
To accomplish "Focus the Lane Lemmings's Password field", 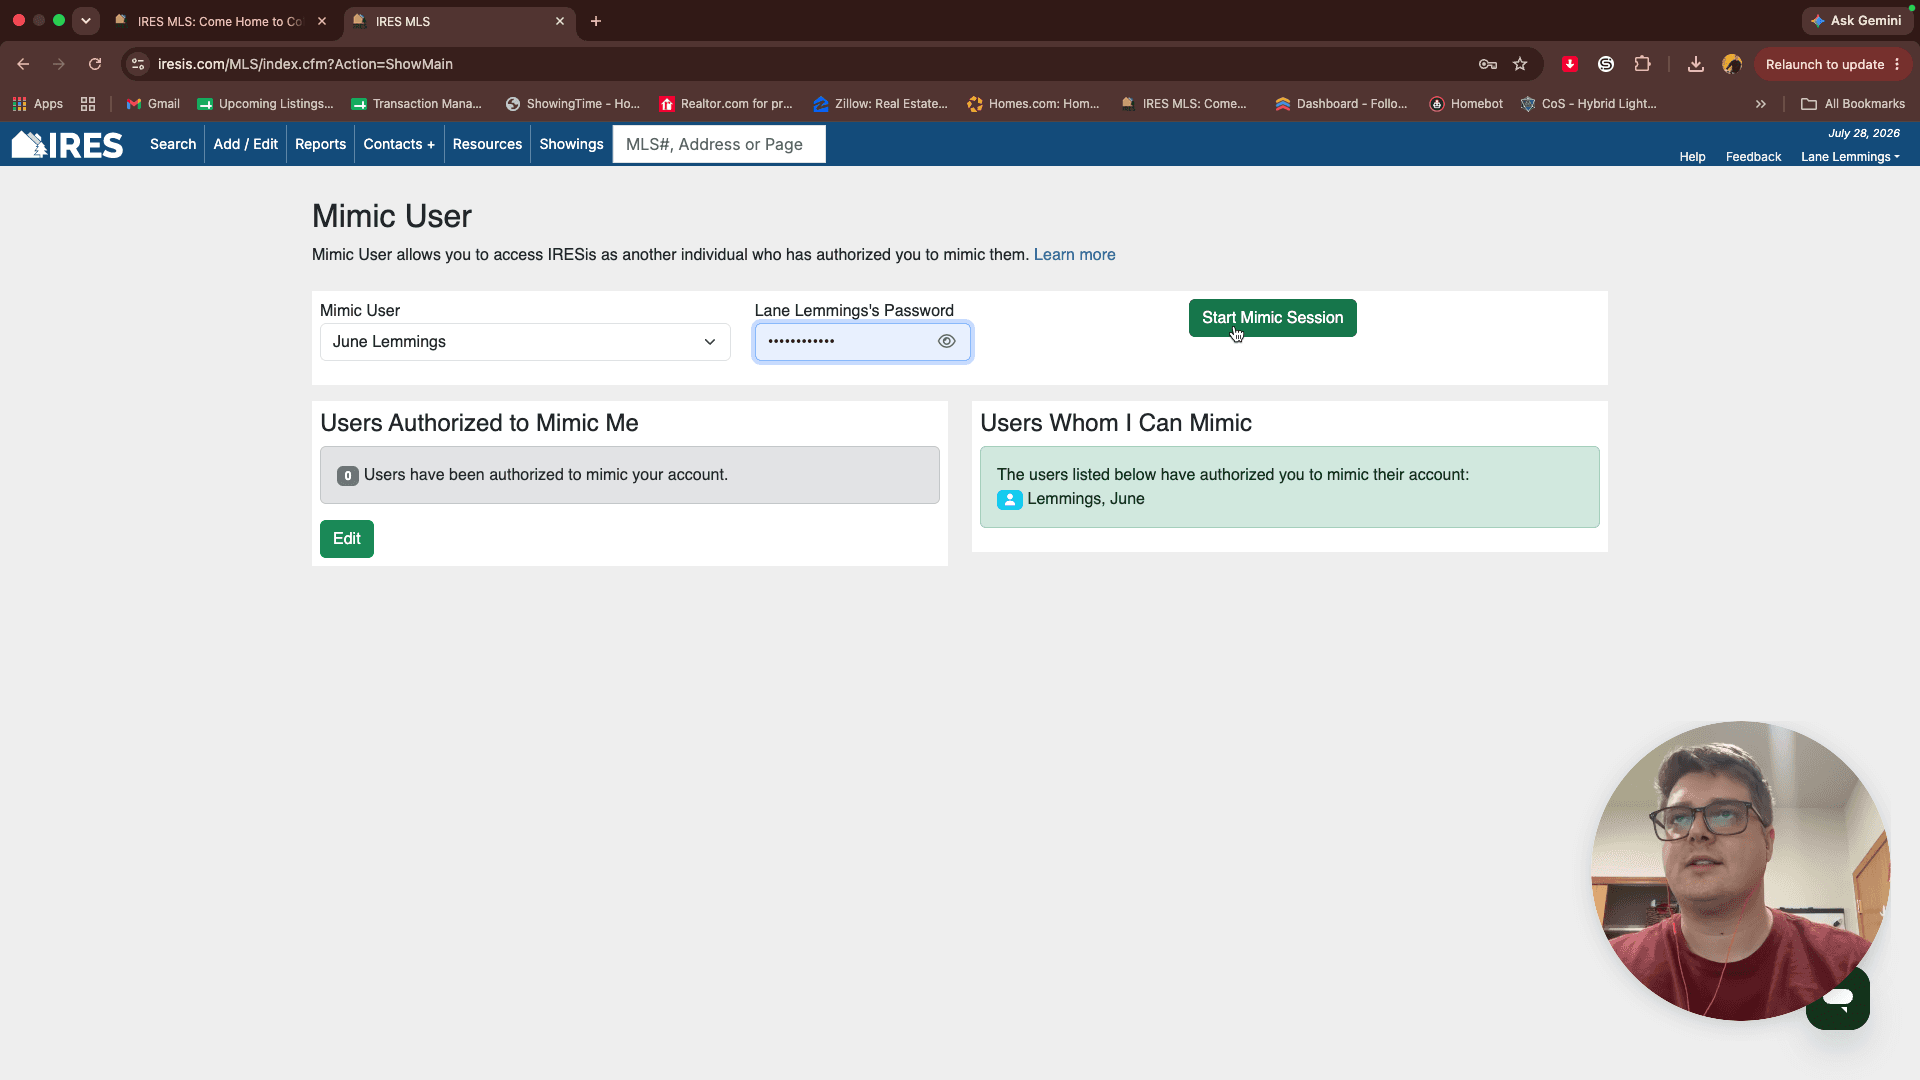I will coord(863,342).
